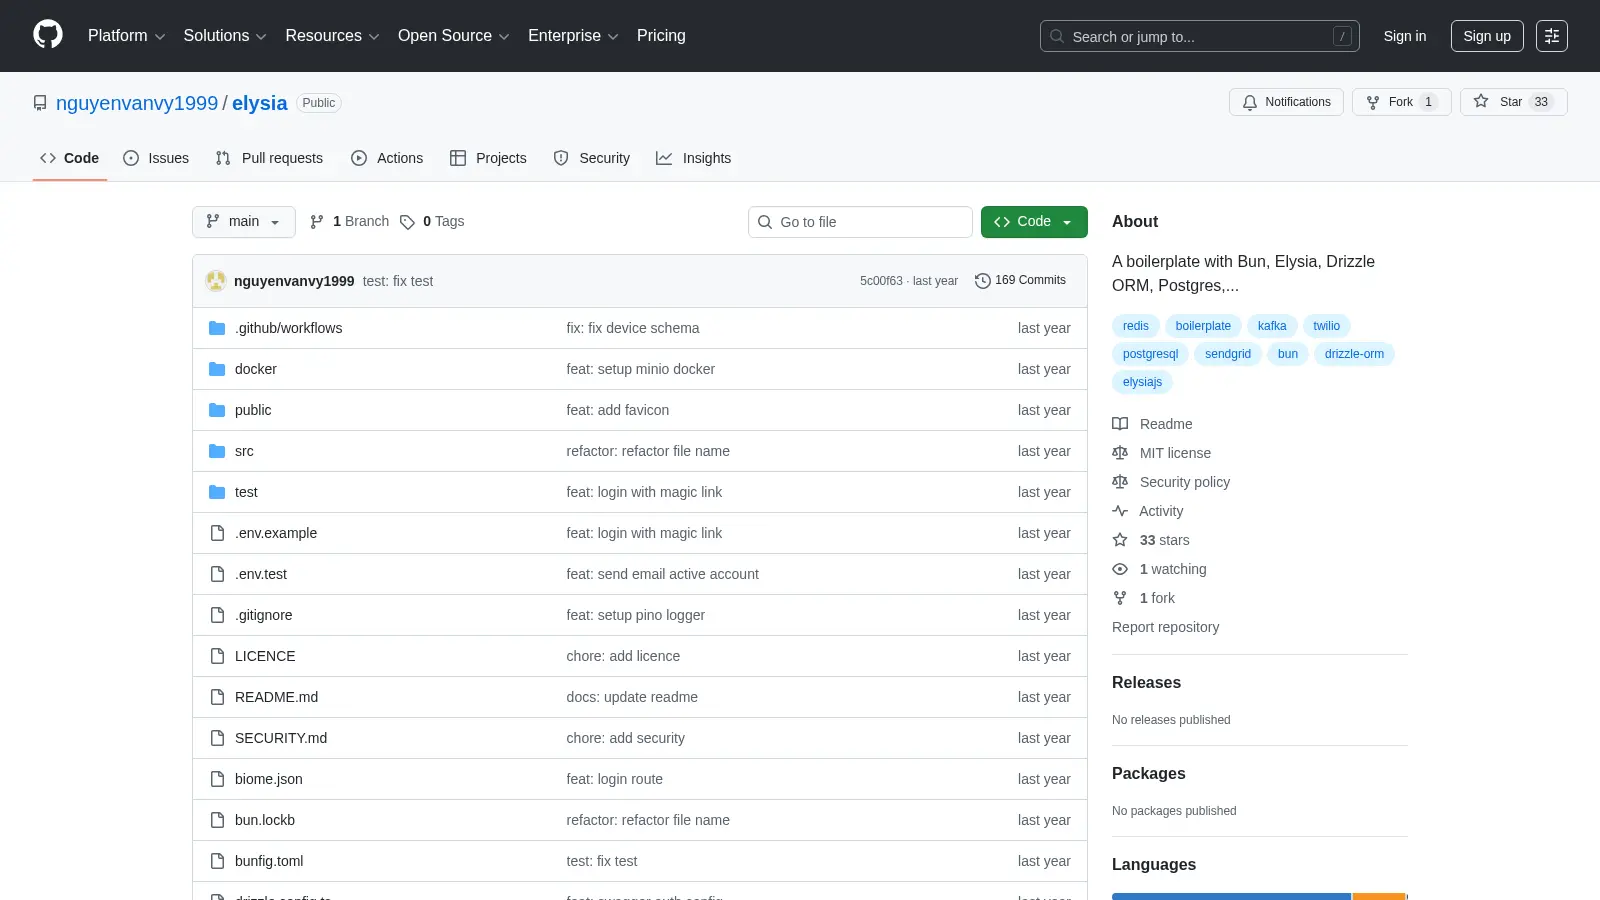Click the branch icon next to 1 Branch
Viewport: 1600px width, 900px height.
pos(317,222)
